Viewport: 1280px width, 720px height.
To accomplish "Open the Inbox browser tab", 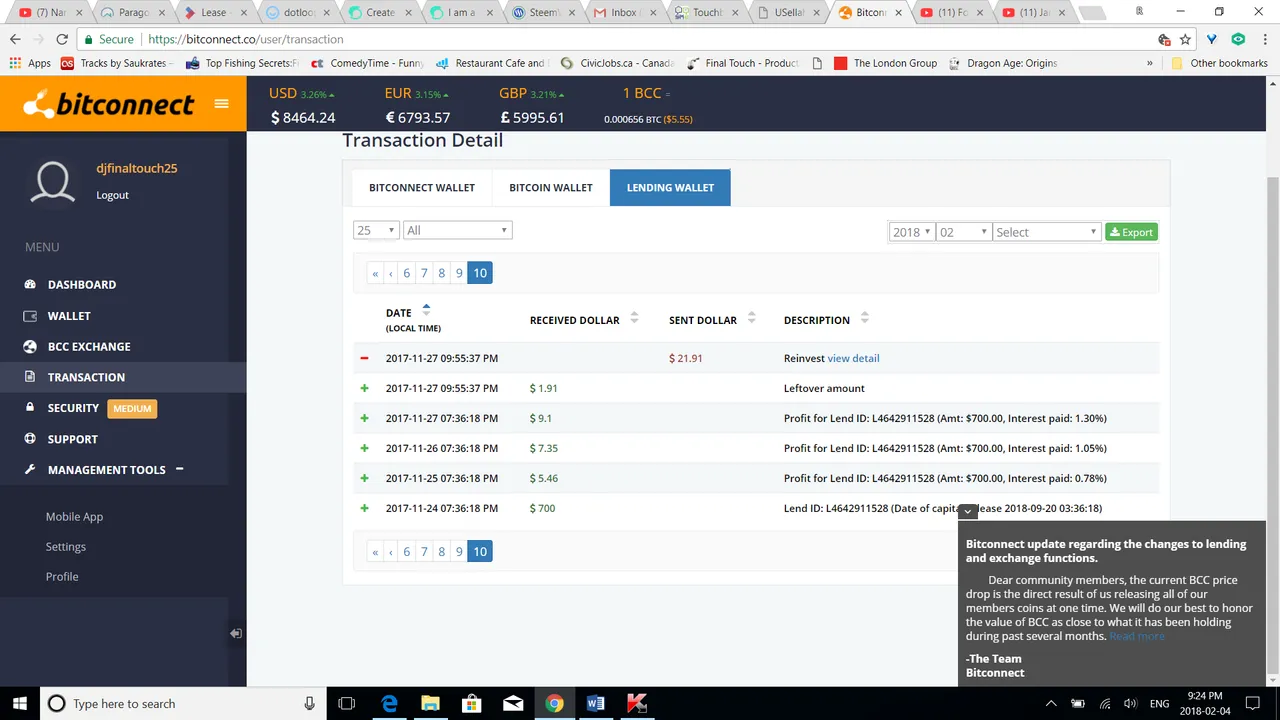I will point(623,12).
